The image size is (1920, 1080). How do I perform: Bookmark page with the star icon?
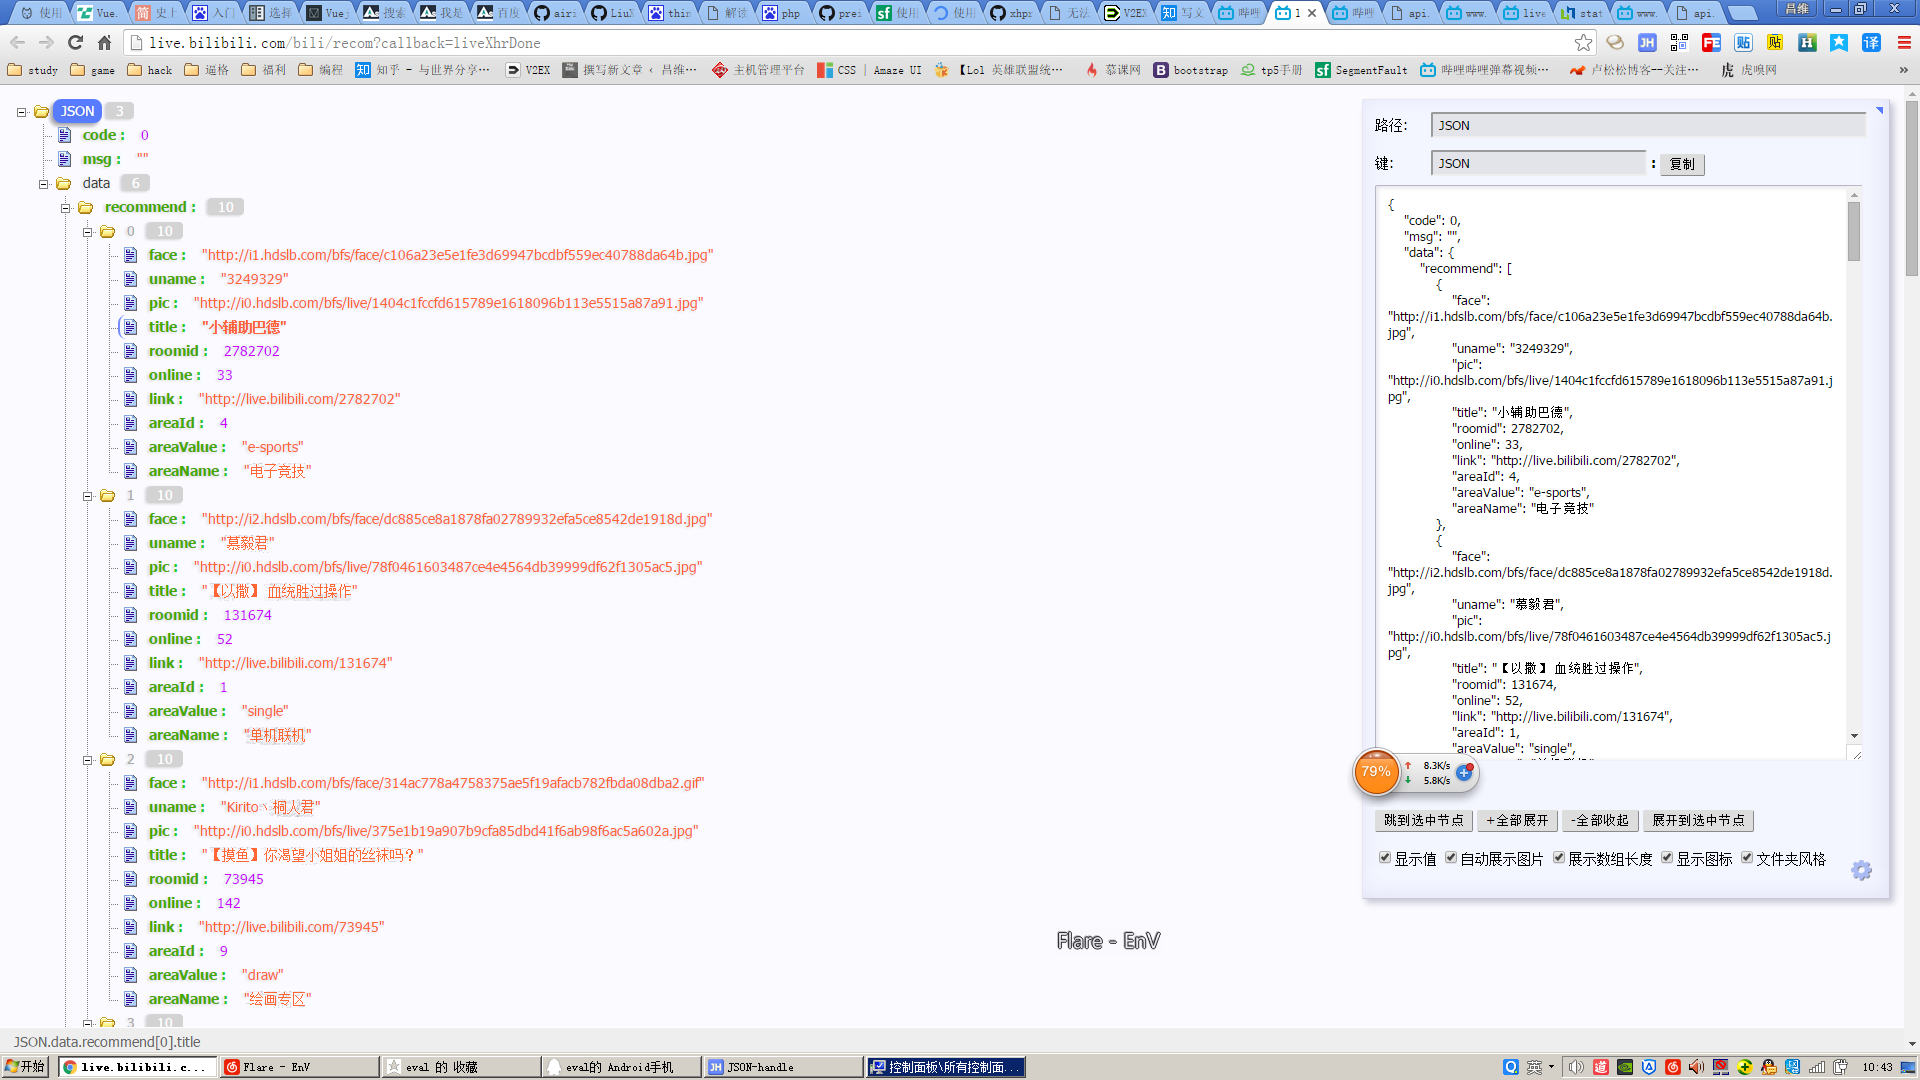(1583, 43)
